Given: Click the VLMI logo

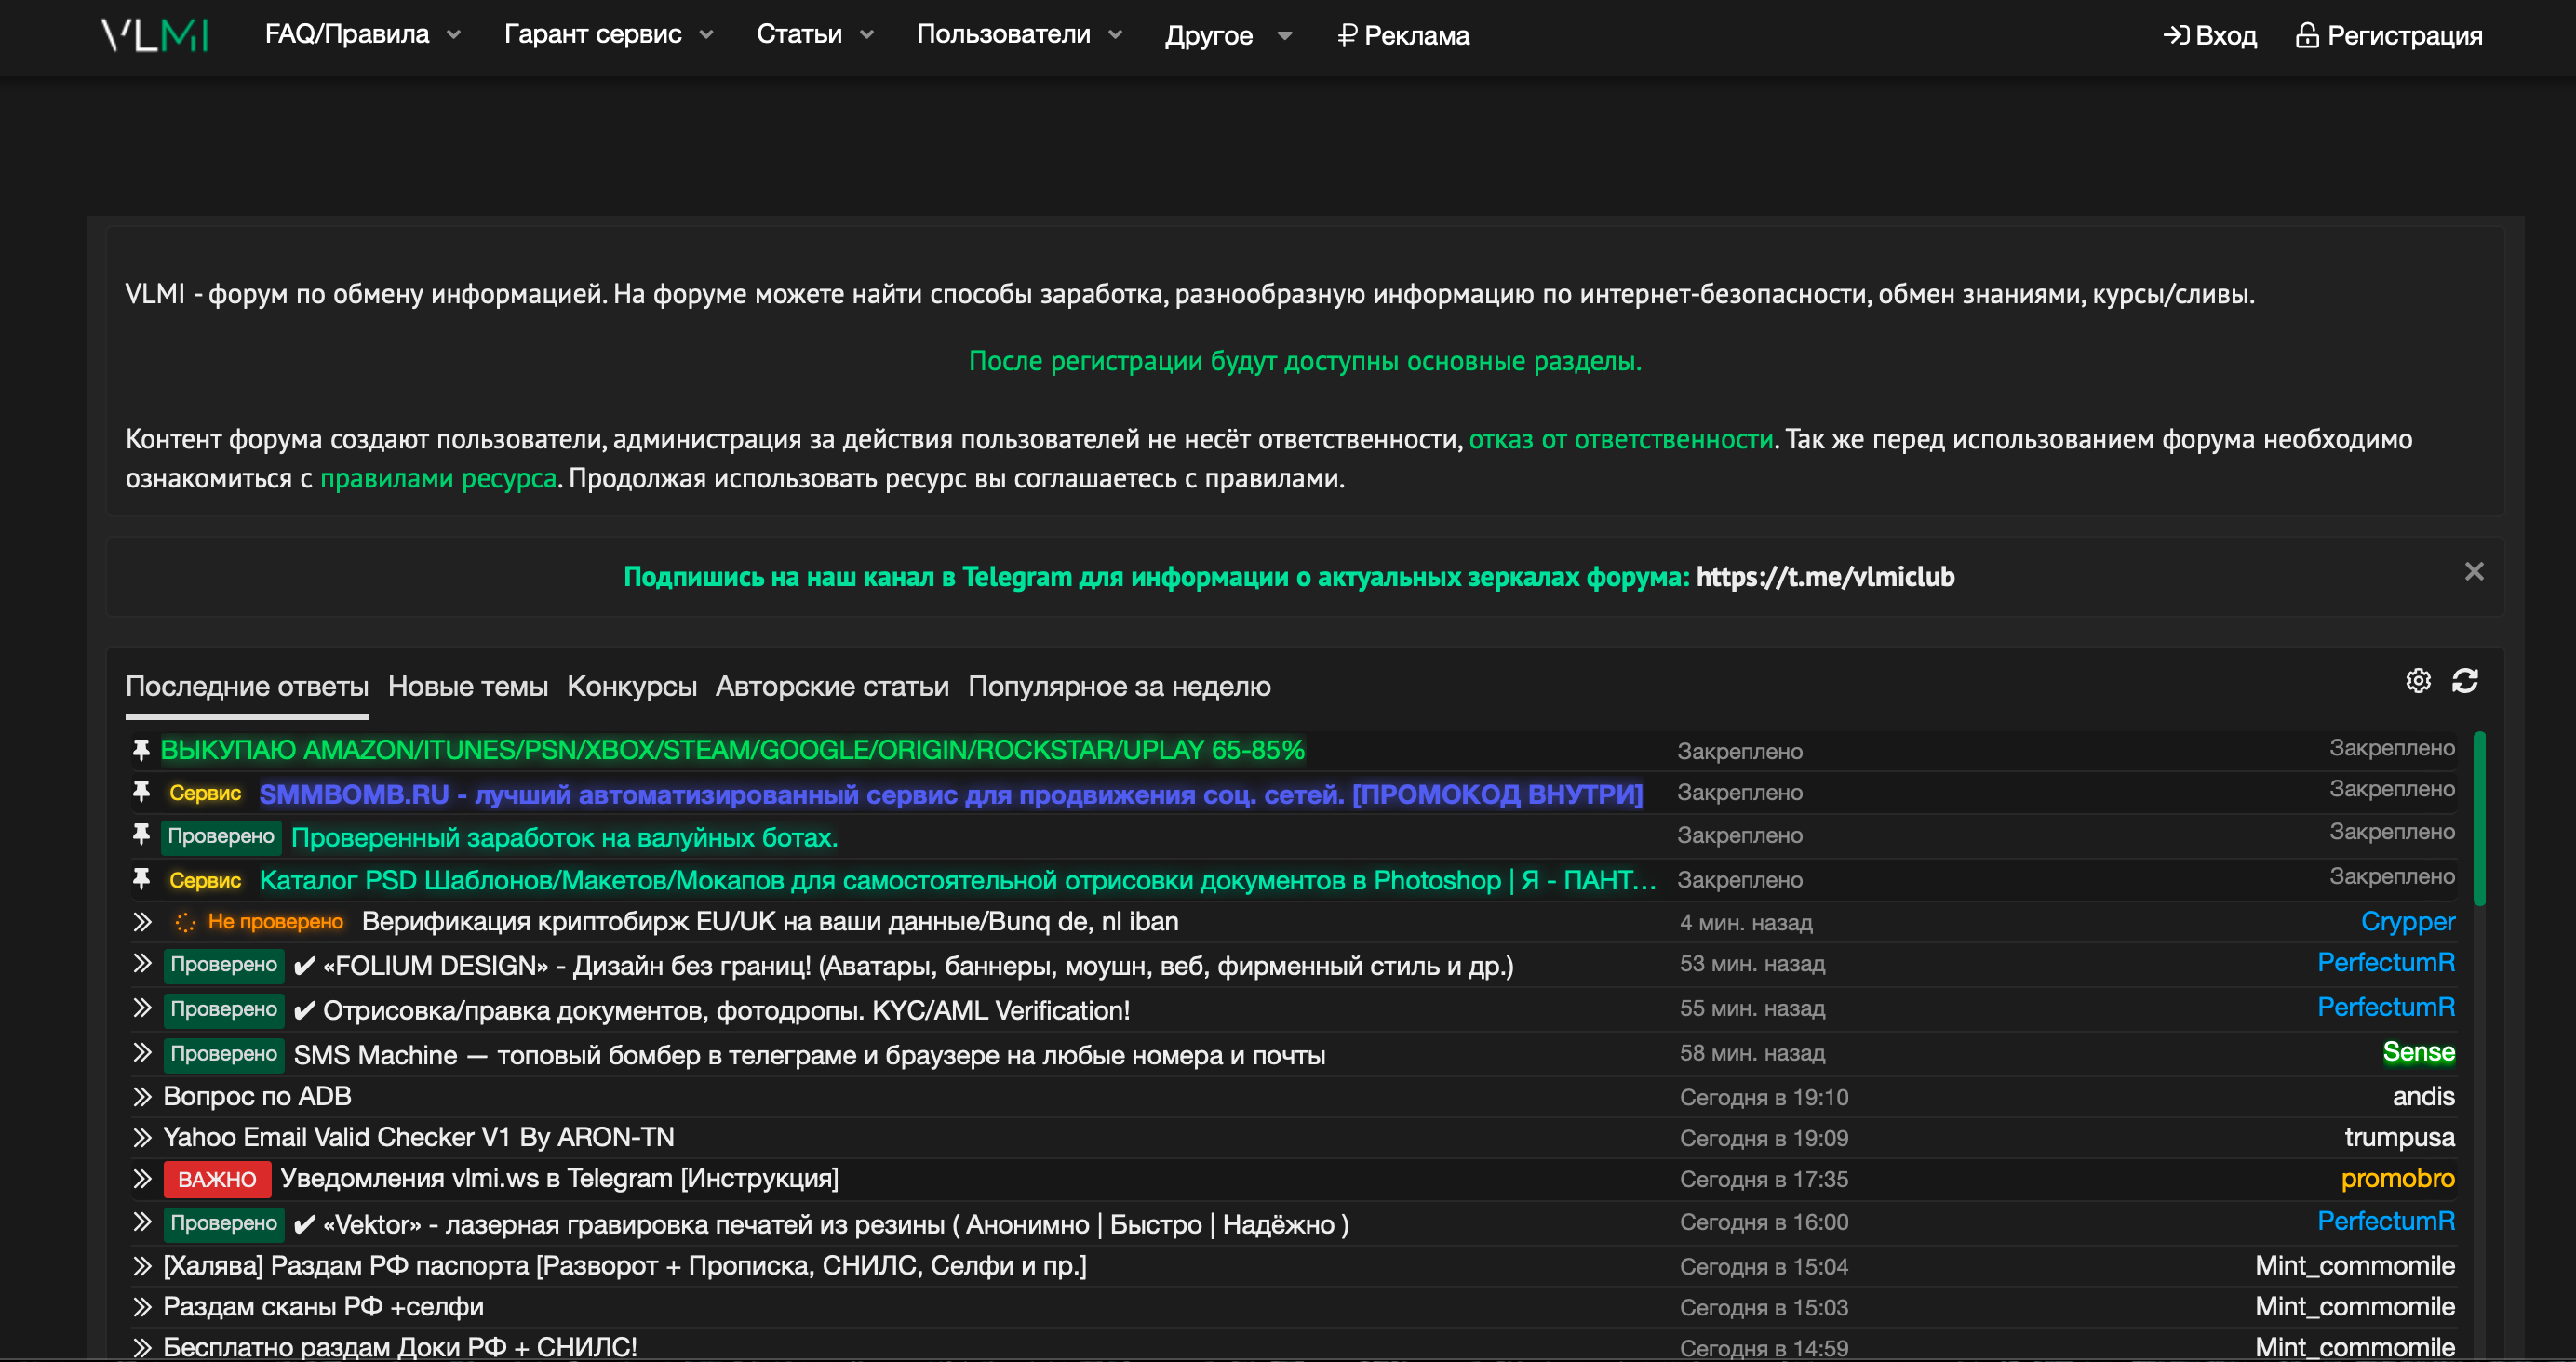Looking at the screenshot, I should 155,35.
